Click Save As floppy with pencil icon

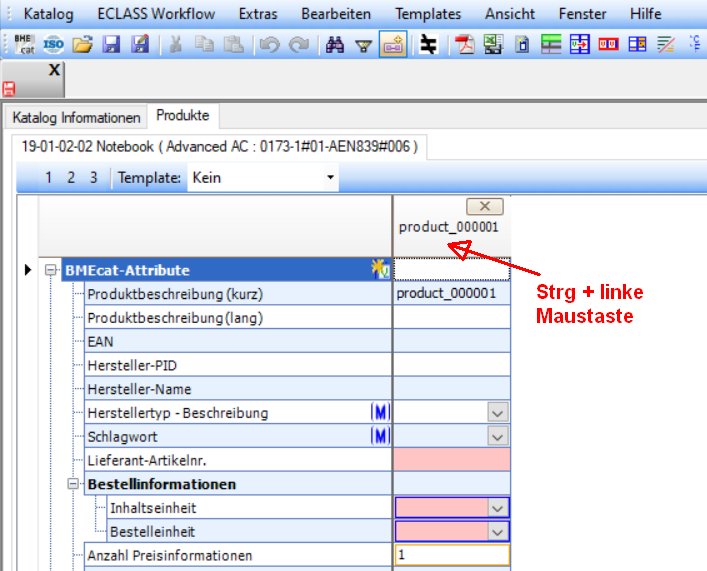[140, 44]
